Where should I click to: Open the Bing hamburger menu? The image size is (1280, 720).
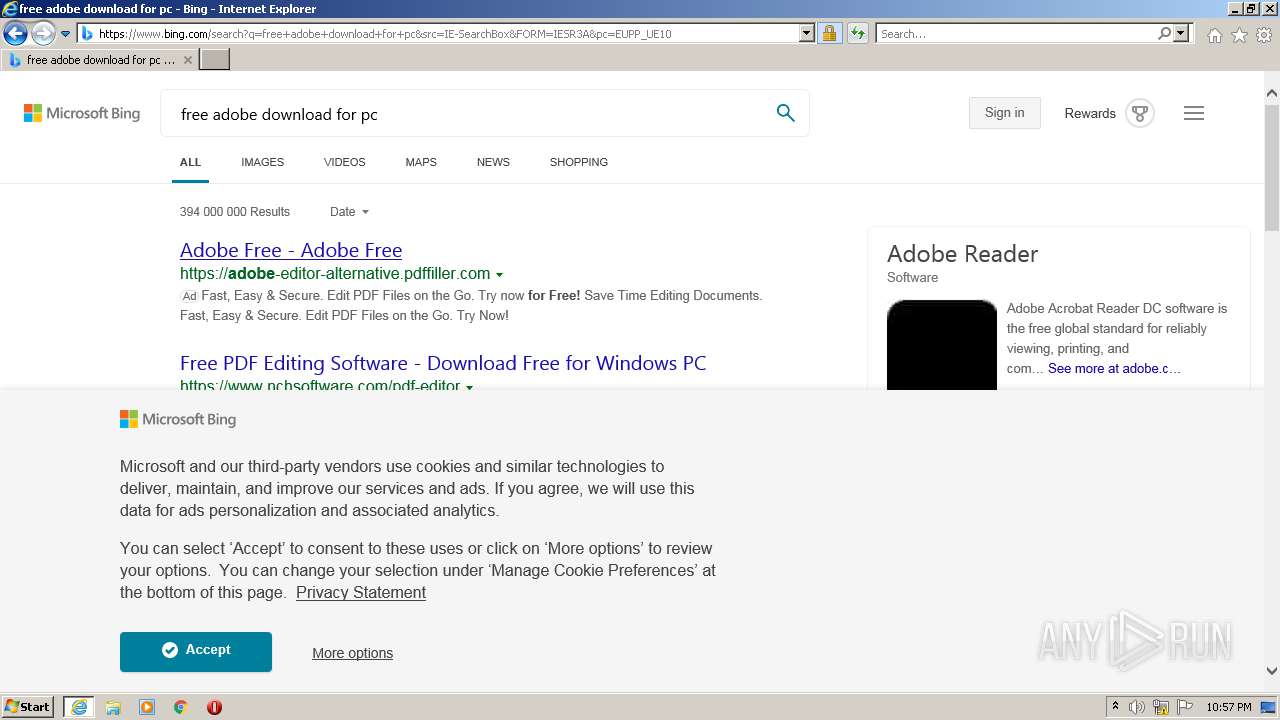pos(1194,113)
